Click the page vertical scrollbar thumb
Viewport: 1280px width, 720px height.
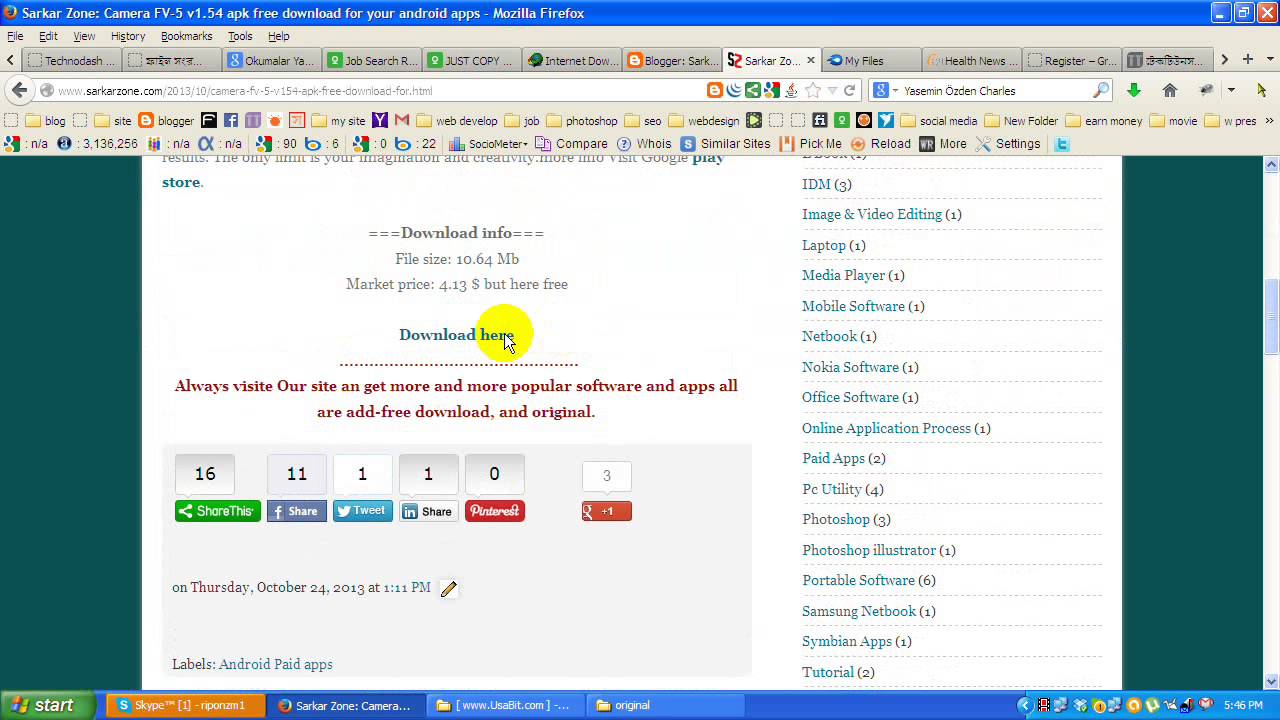[1272, 315]
